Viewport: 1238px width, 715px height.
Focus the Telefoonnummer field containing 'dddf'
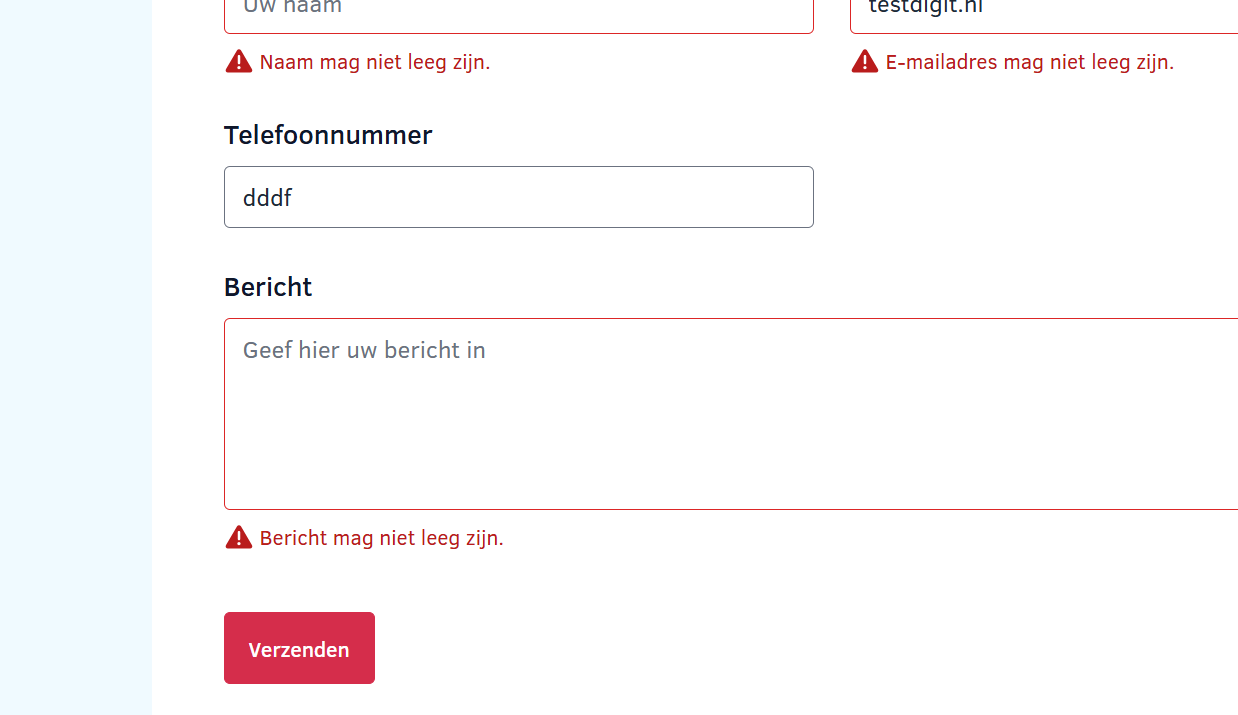pyautogui.click(x=518, y=197)
